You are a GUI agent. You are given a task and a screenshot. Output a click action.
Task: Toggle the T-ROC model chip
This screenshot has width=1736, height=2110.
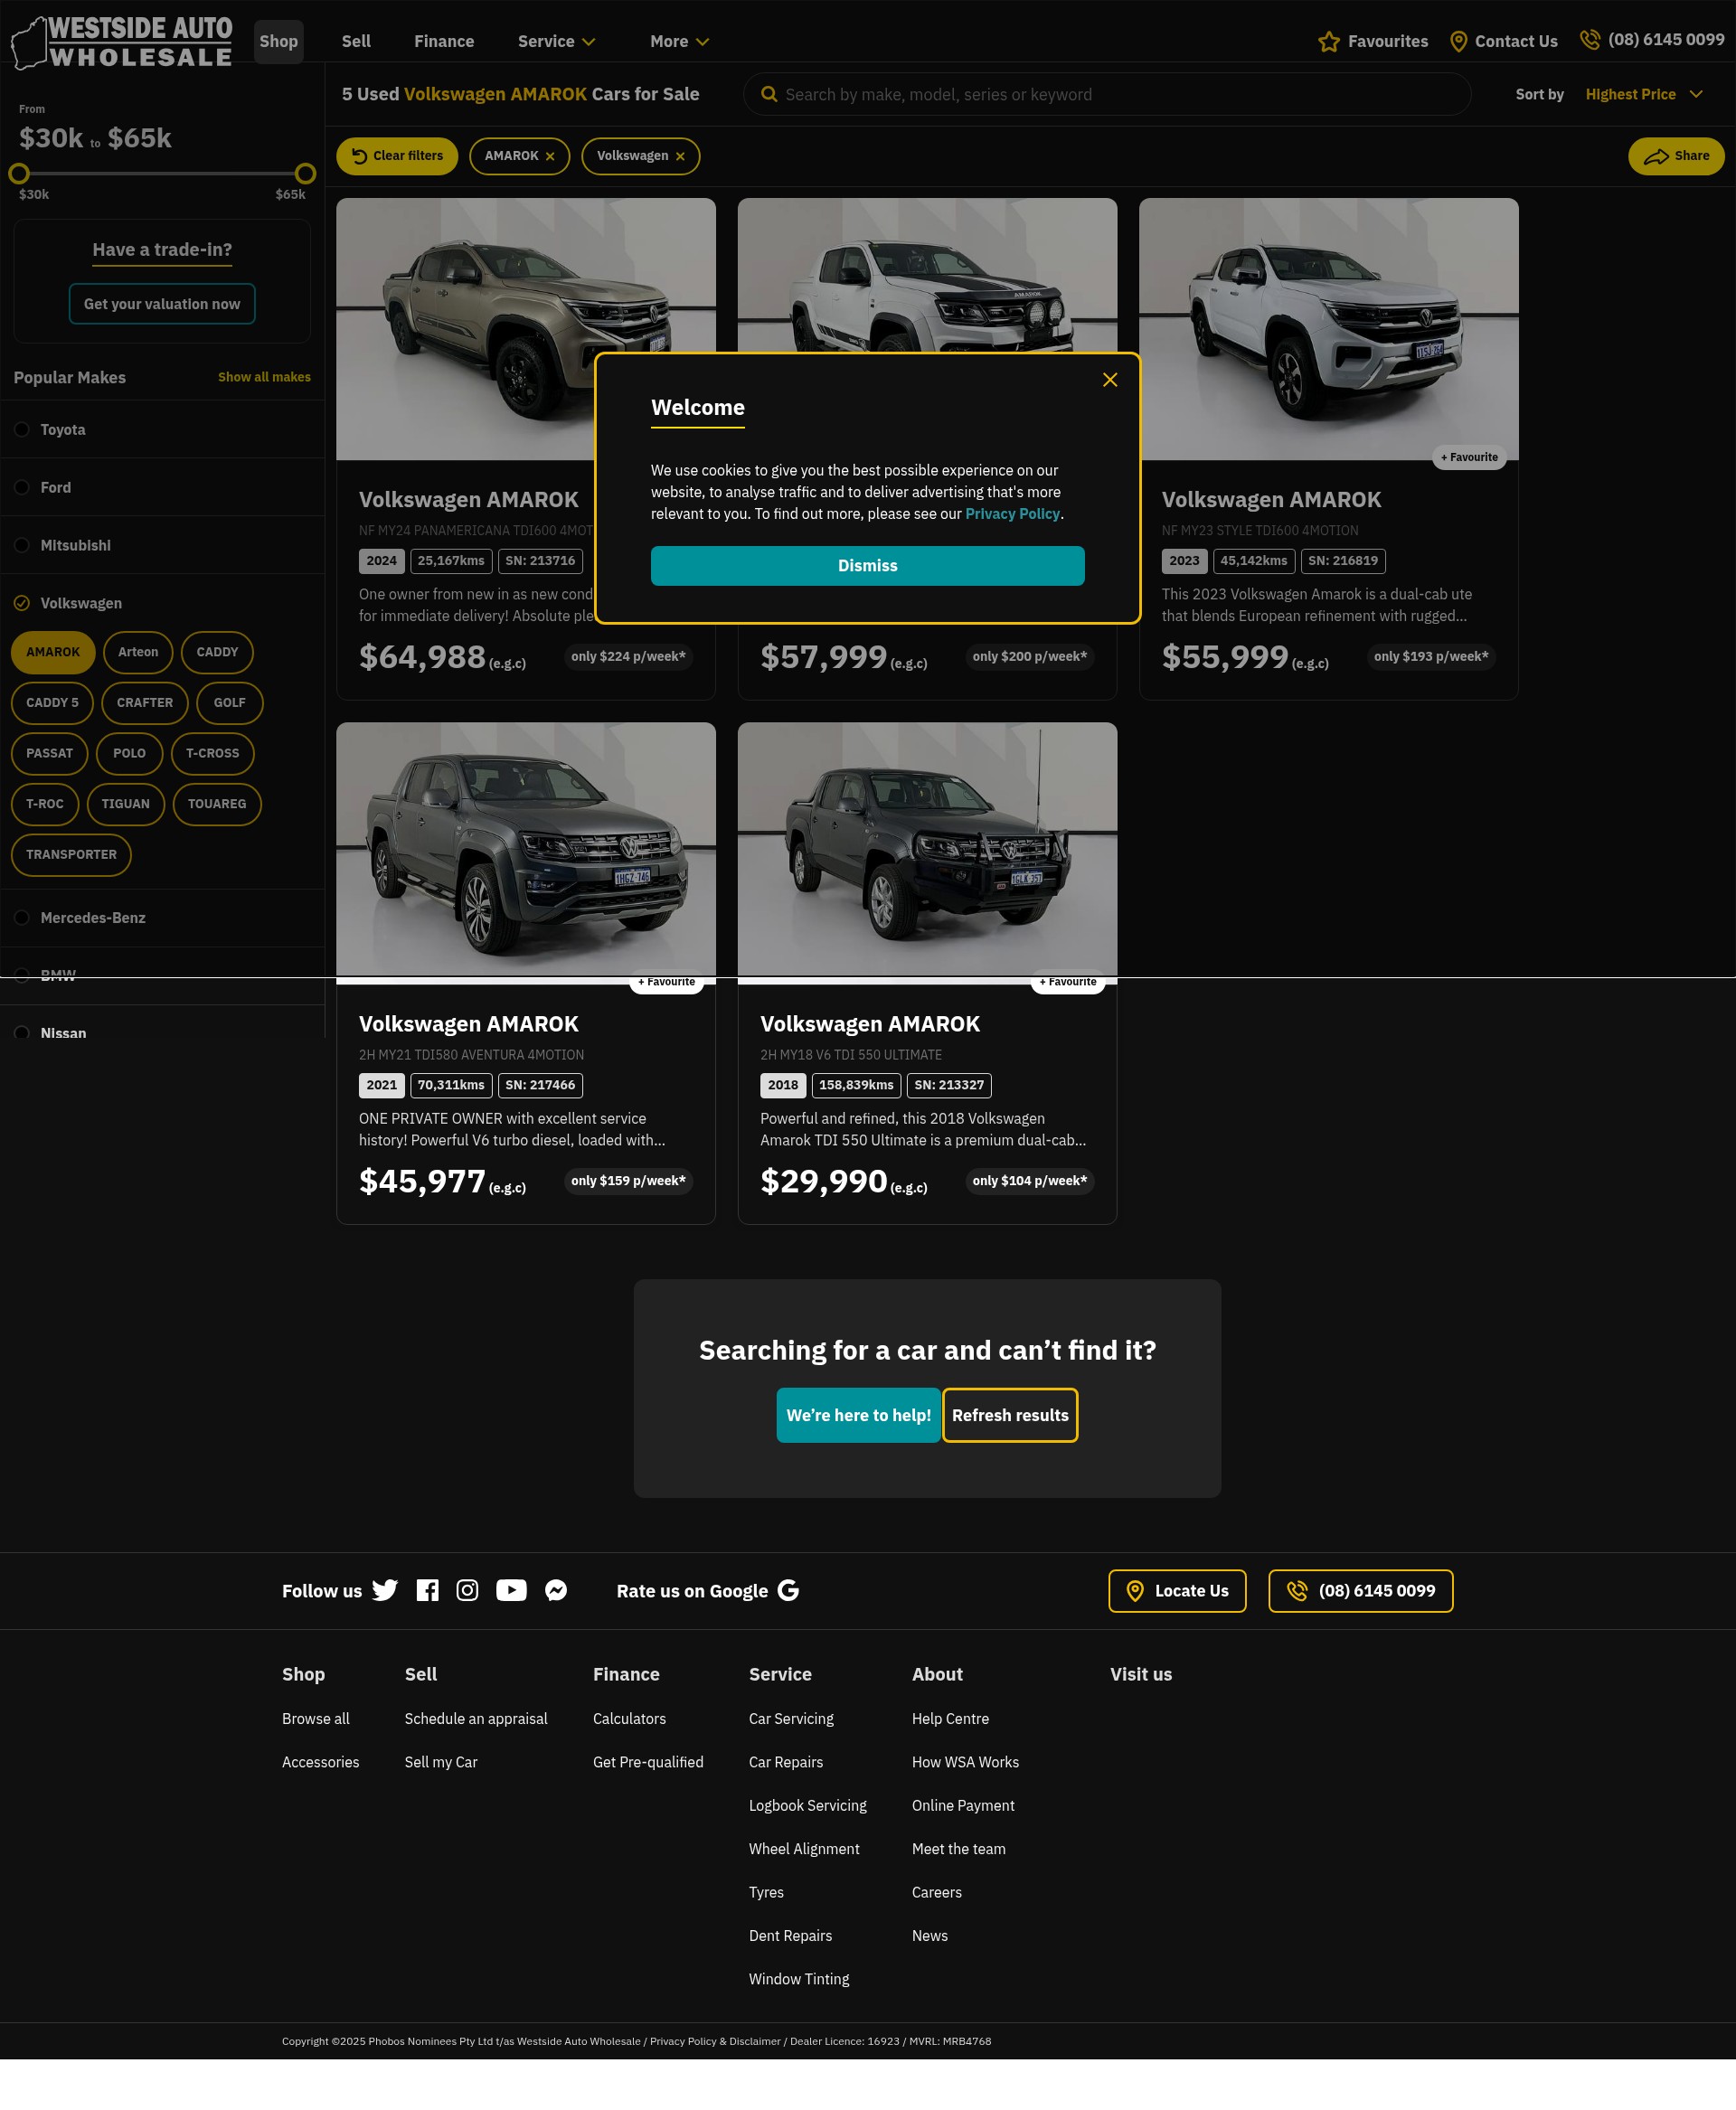point(45,804)
